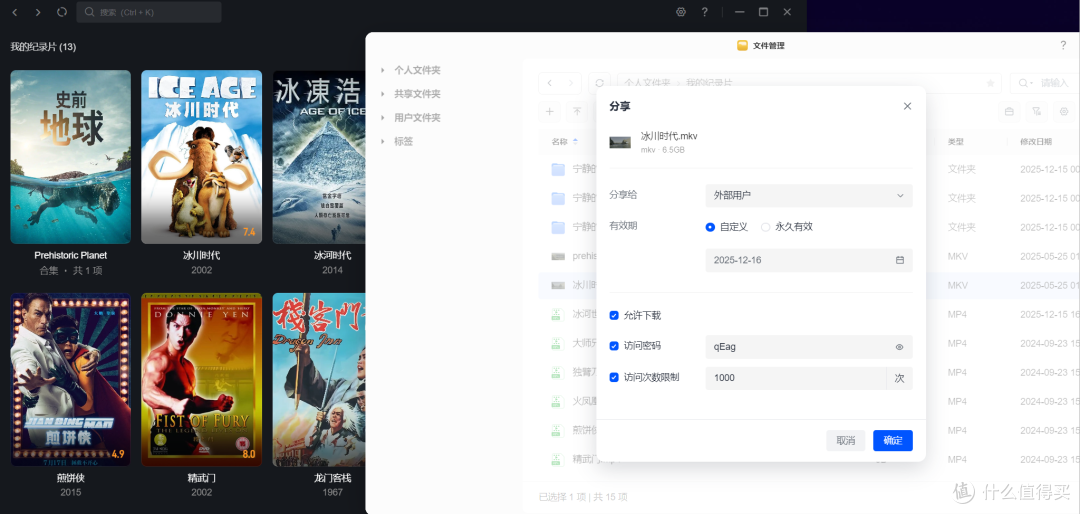The height and width of the screenshot is (514, 1080).
Task: Open the calendar icon in date field
Action: pyautogui.click(x=900, y=260)
